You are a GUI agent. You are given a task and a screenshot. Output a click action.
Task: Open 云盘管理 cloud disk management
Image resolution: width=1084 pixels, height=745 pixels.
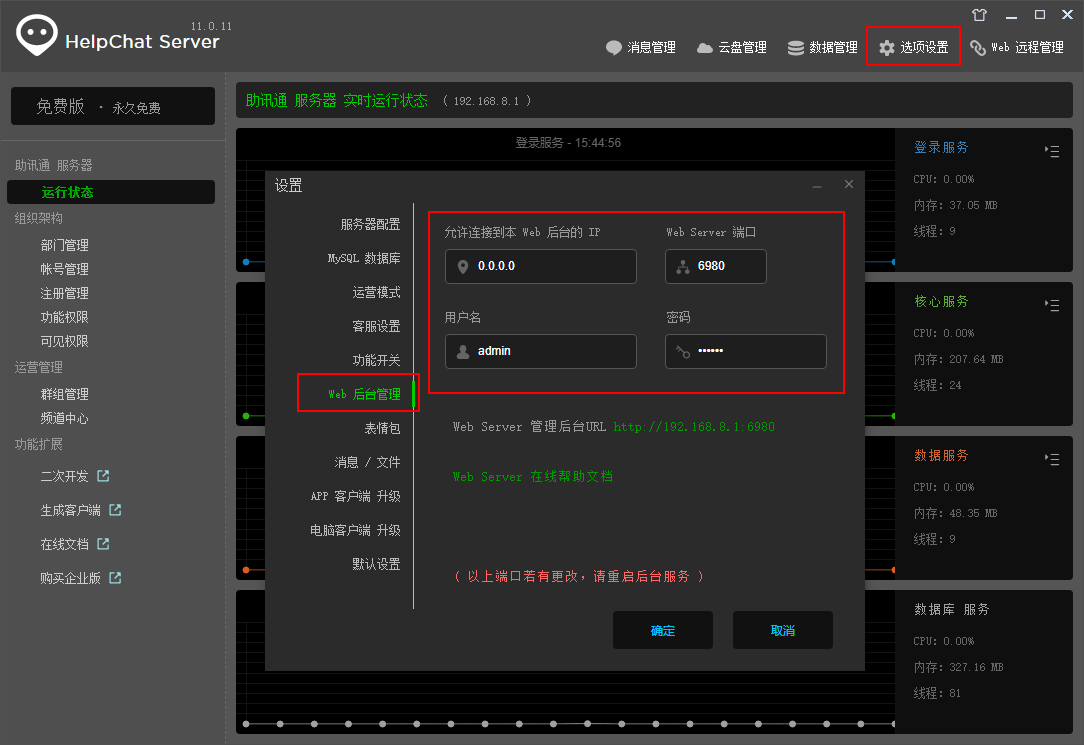731,47
